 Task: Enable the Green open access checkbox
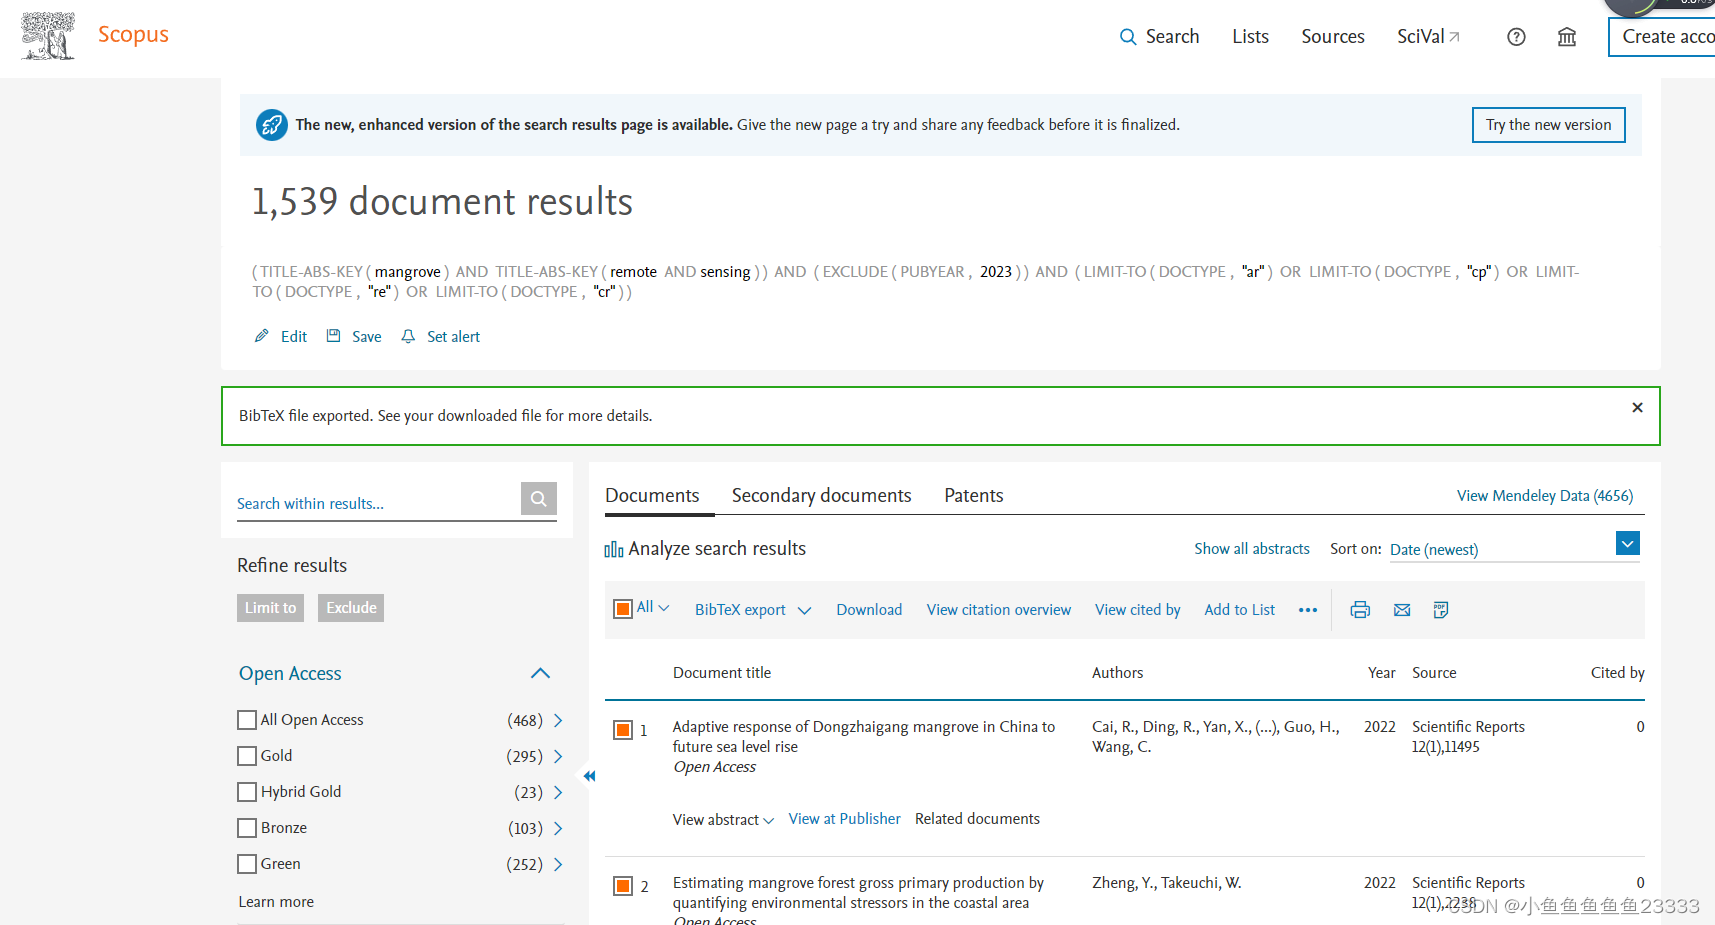[246, 864]
